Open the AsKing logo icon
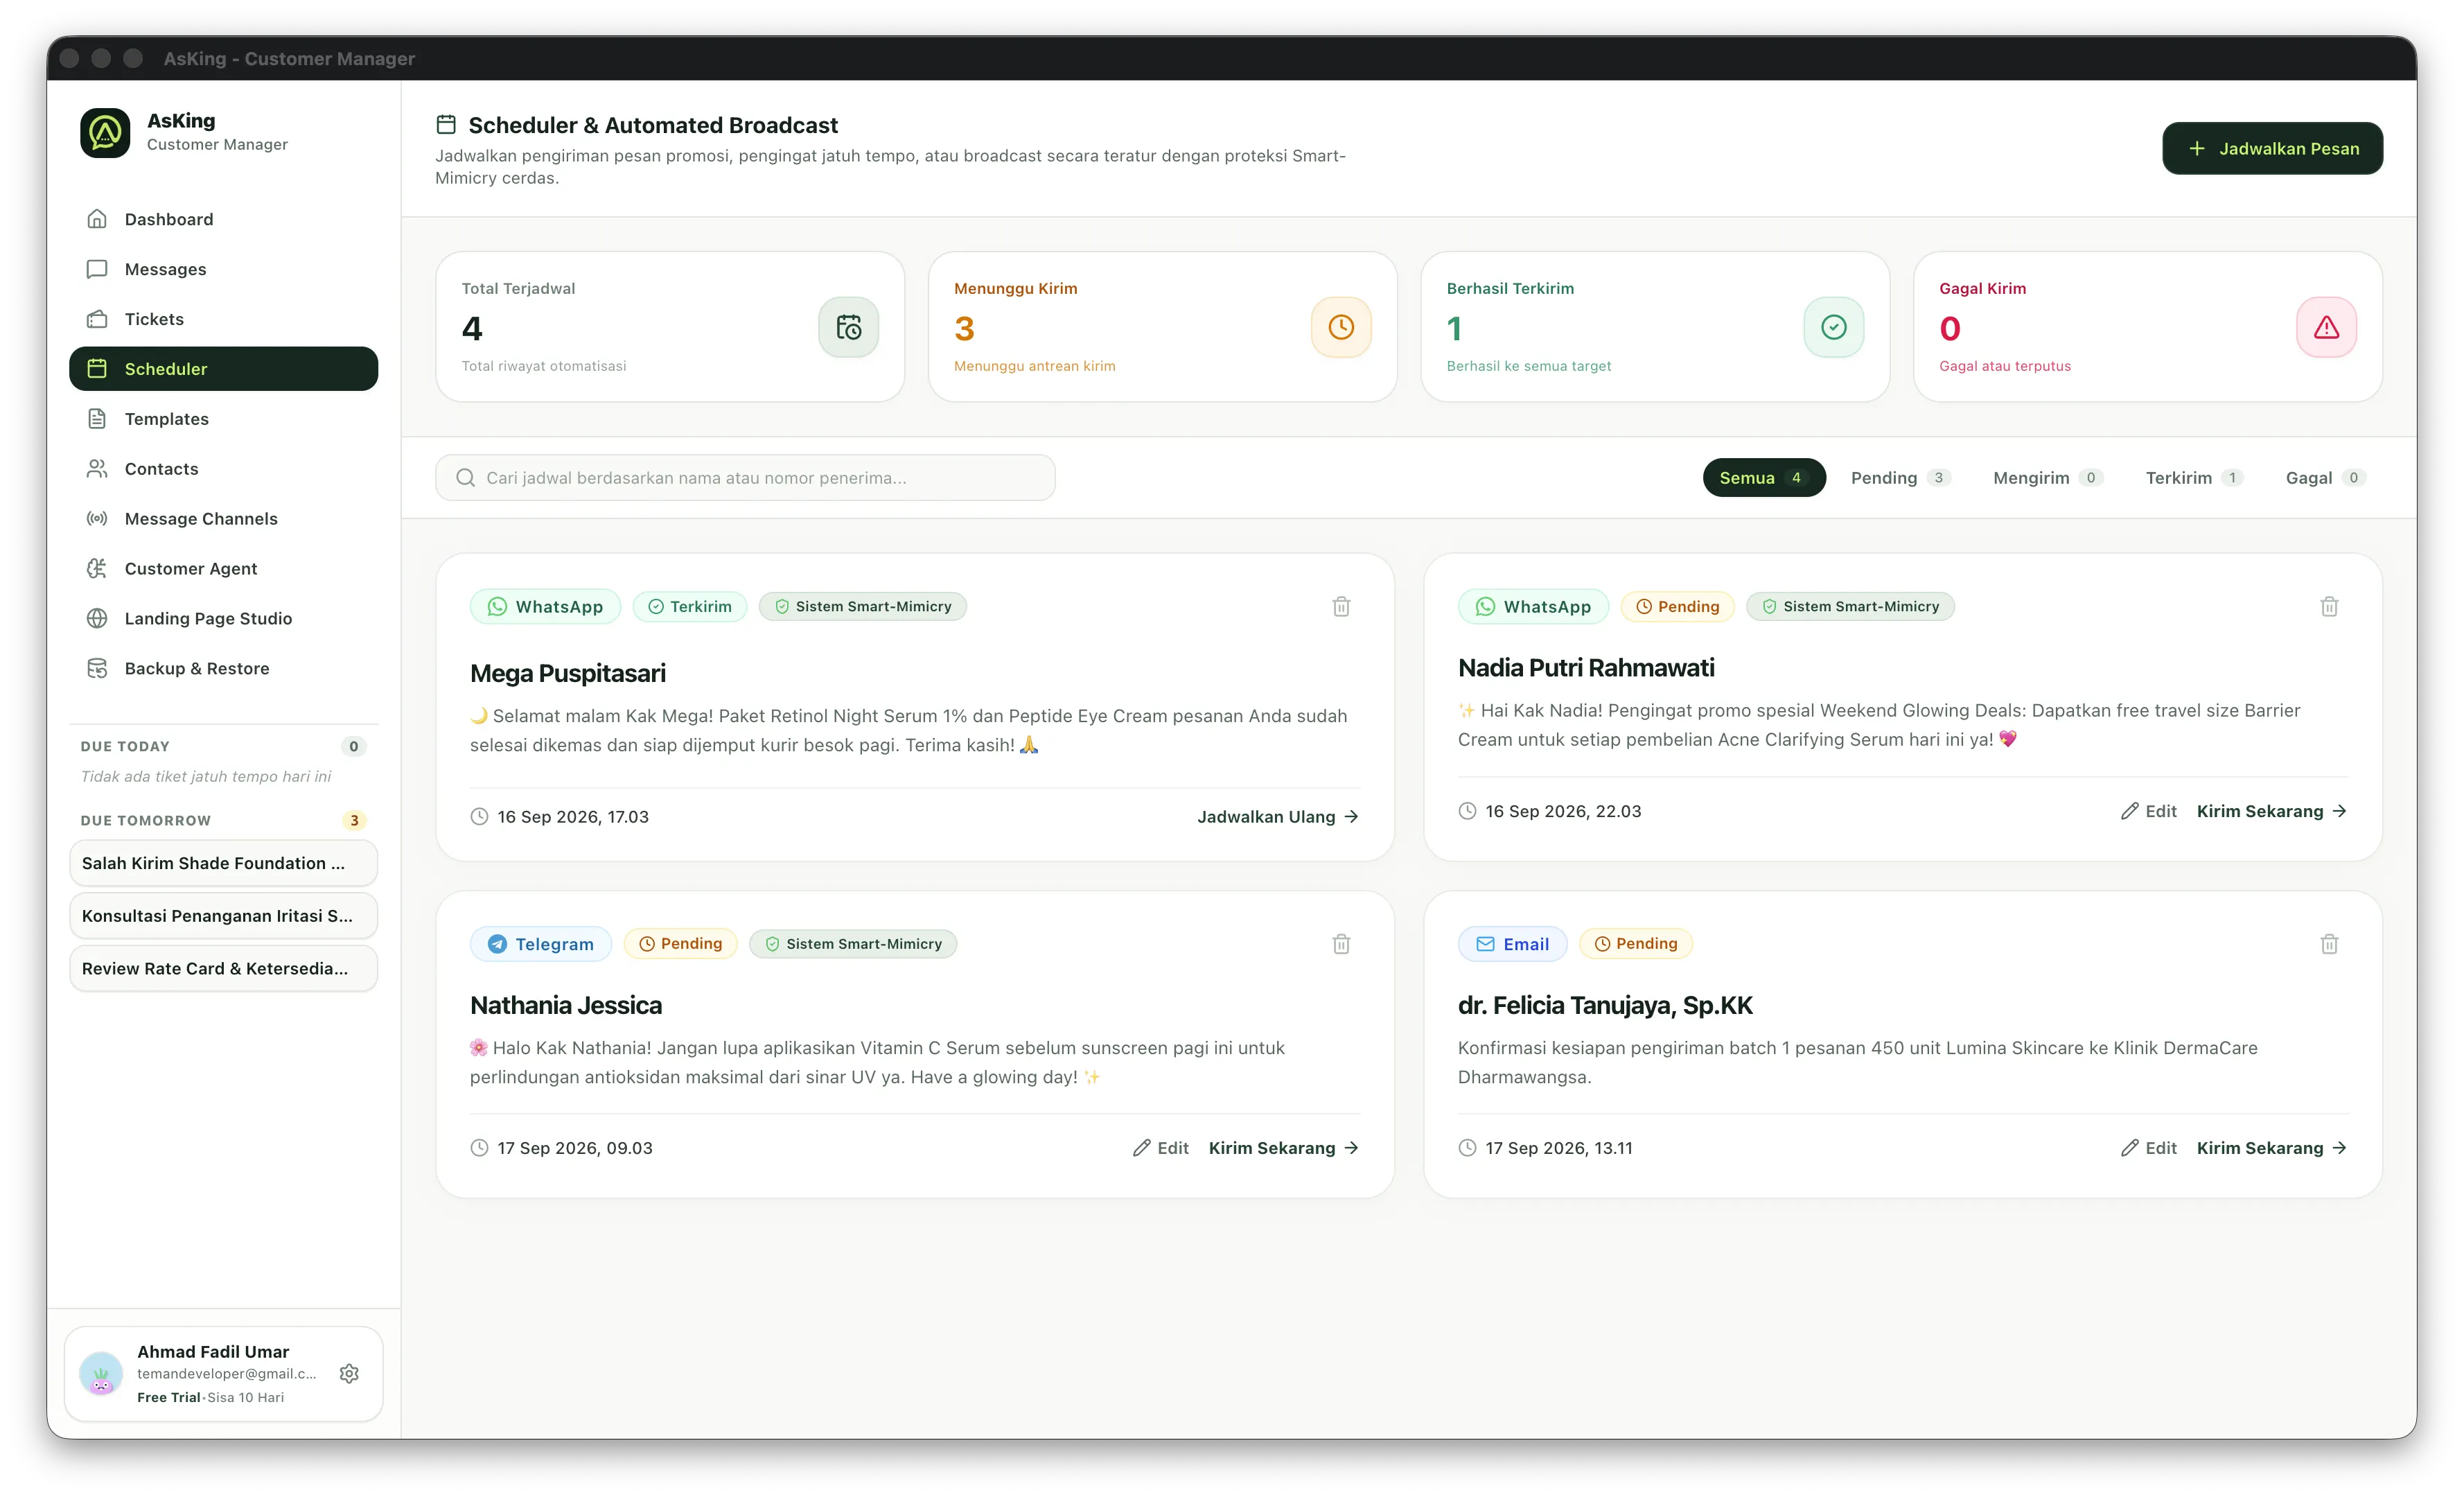The height and width of the screenshot is (1497, 2464). tap(105, 132)
